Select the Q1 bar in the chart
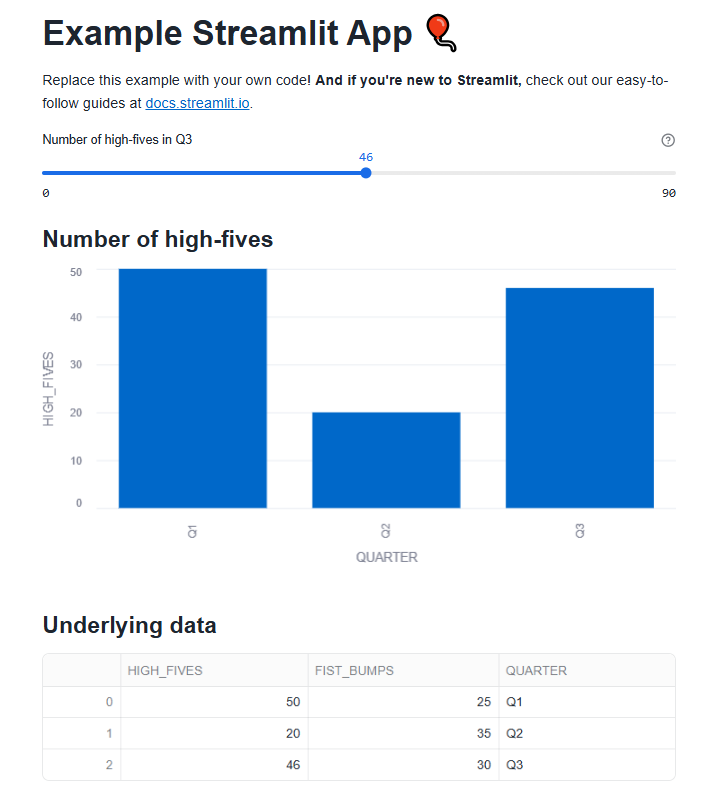This screenshot has width=710, height=800. point(192,385)
